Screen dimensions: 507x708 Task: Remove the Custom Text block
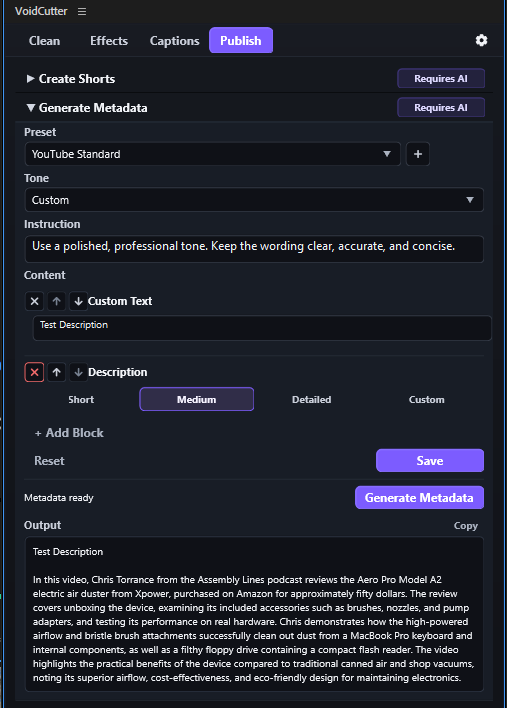[34, 301]
